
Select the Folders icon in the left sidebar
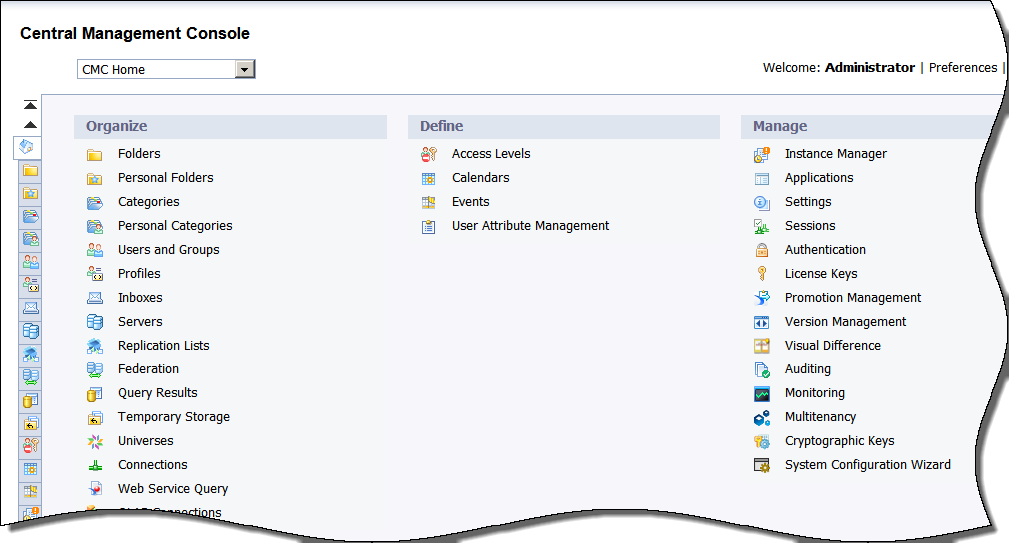pos(30,170)
